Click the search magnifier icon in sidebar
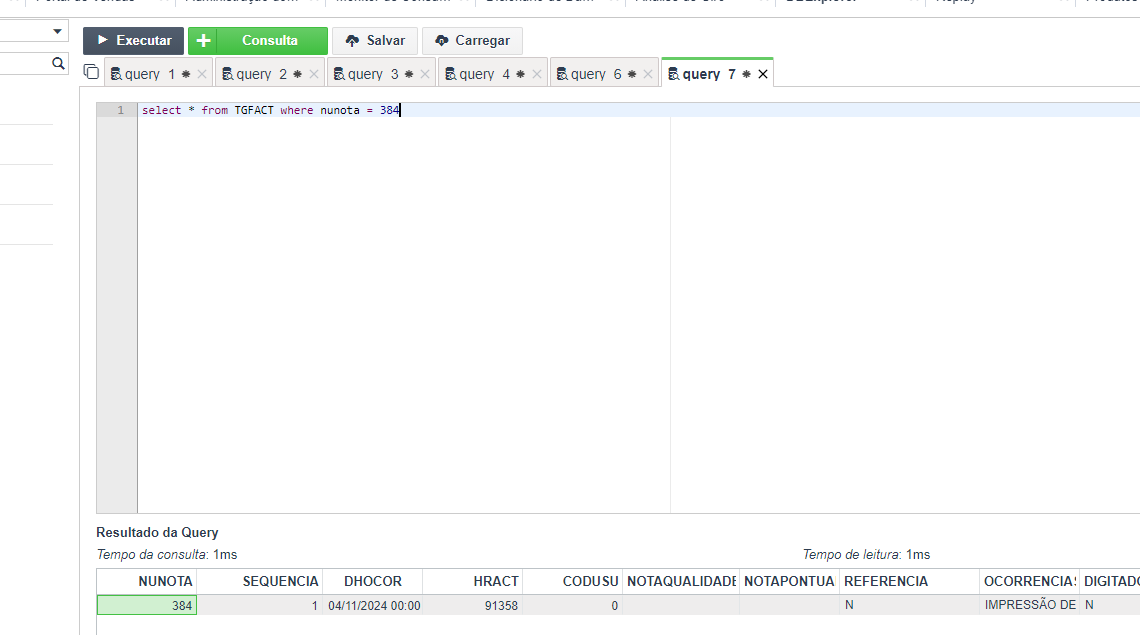This screenshot has height=635, width=1140. pyautogui.click(x=58, y=64)
